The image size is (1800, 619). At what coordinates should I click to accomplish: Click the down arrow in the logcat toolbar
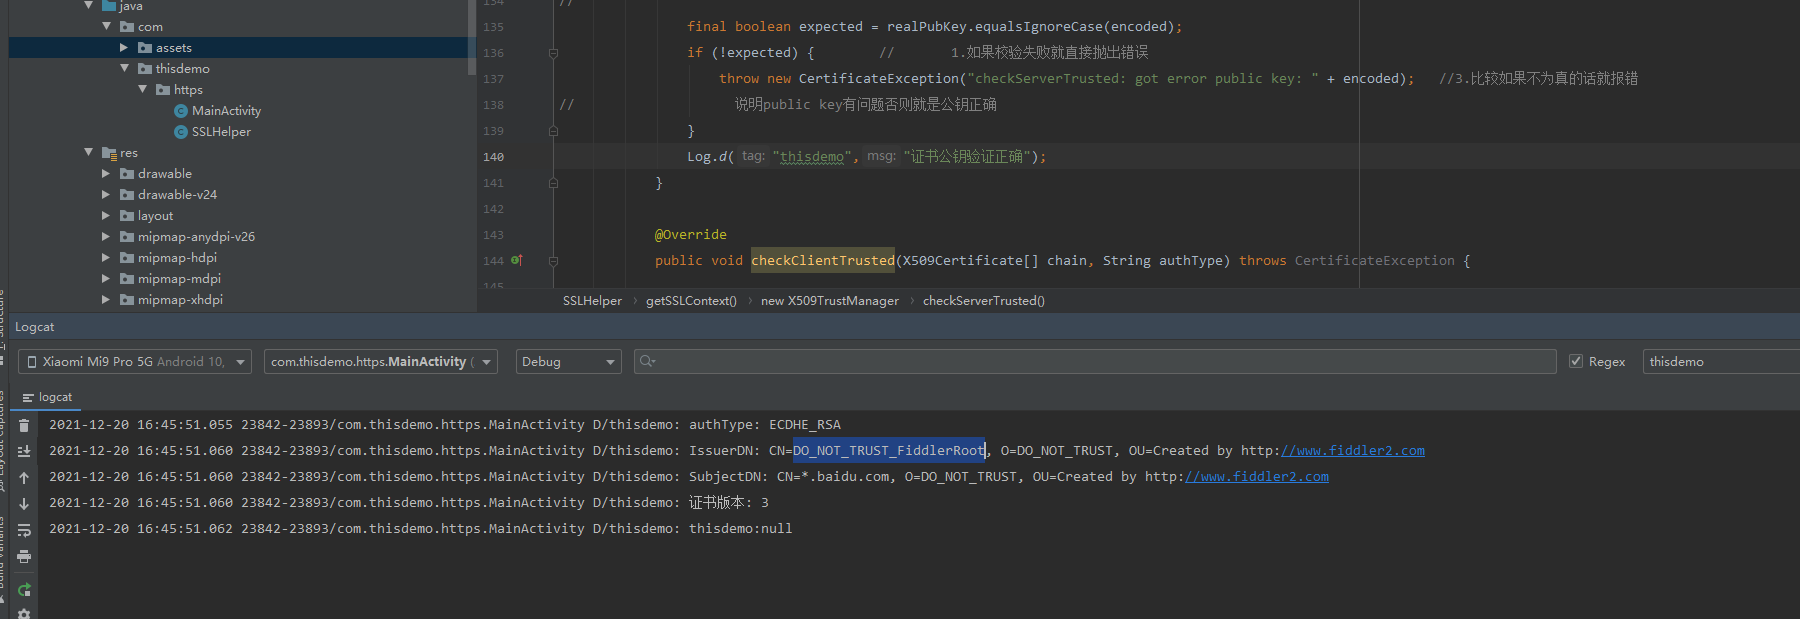tap(24, 504)
